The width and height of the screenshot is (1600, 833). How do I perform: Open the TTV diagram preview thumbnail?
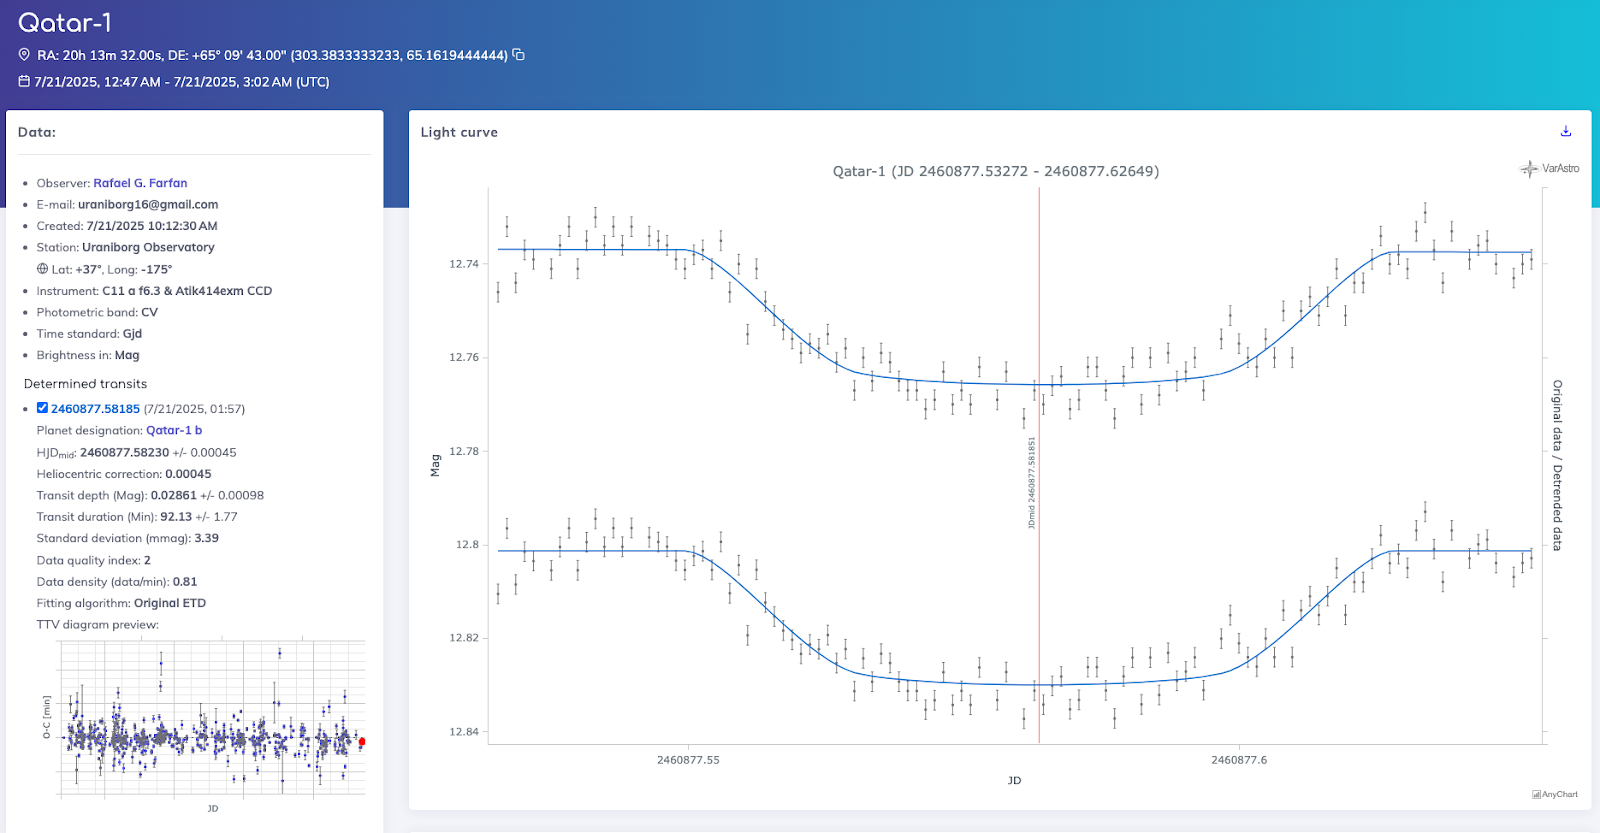(x=204, y=724)
